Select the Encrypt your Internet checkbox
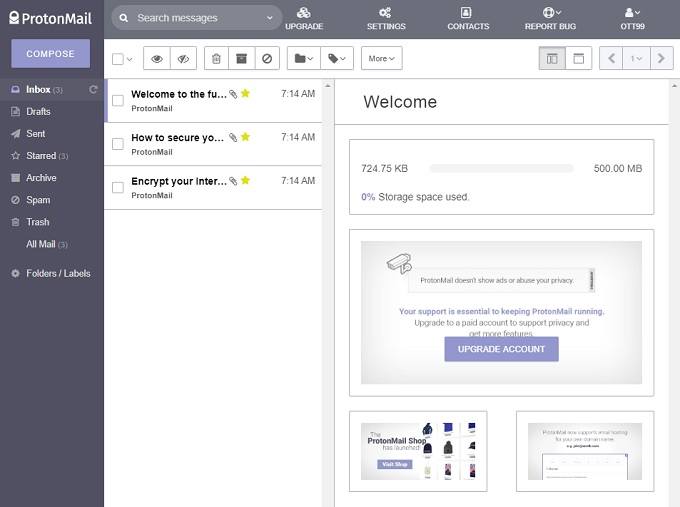Image resolution: width=680 pixels, height=507 pixels. coord(118,187)
